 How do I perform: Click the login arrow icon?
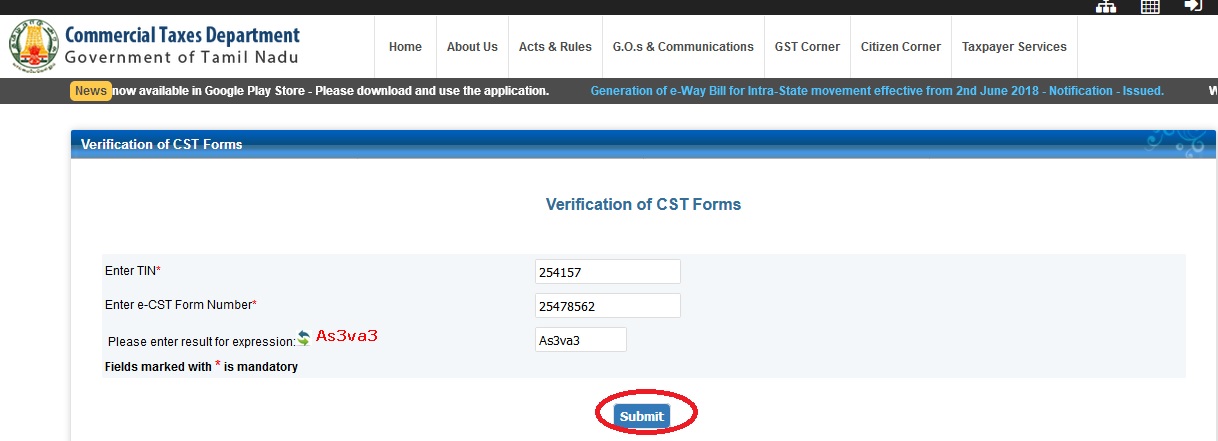click(x=1192, y=6)
